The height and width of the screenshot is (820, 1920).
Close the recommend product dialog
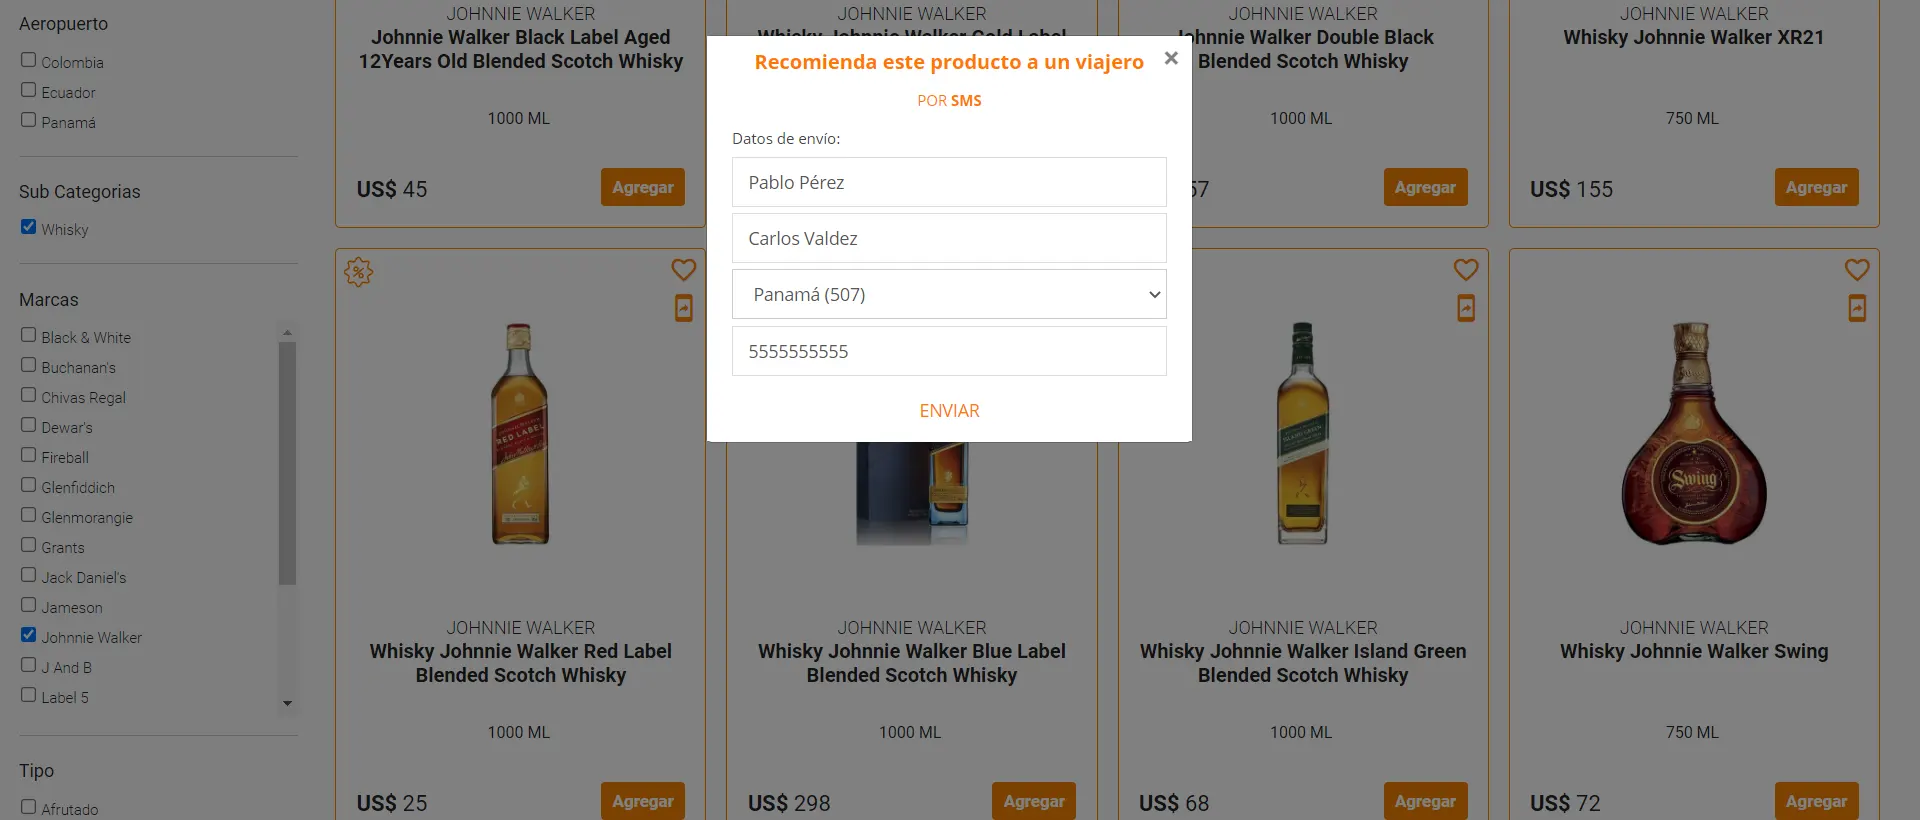[1171, 59]
